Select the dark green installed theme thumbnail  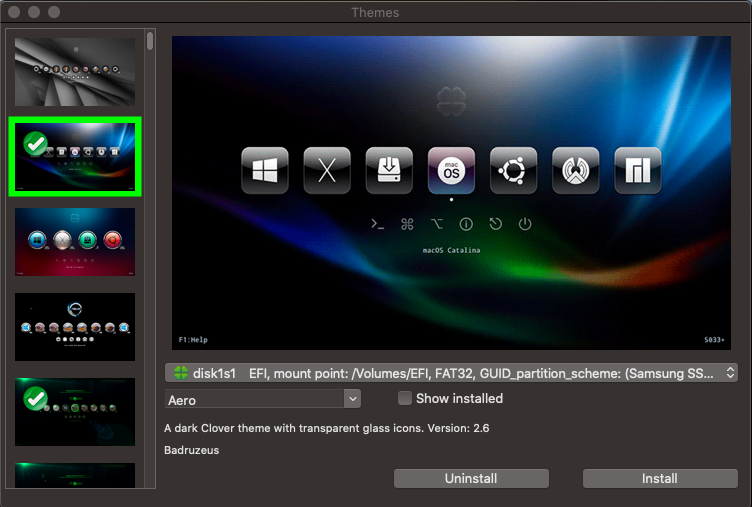(75, 412)
